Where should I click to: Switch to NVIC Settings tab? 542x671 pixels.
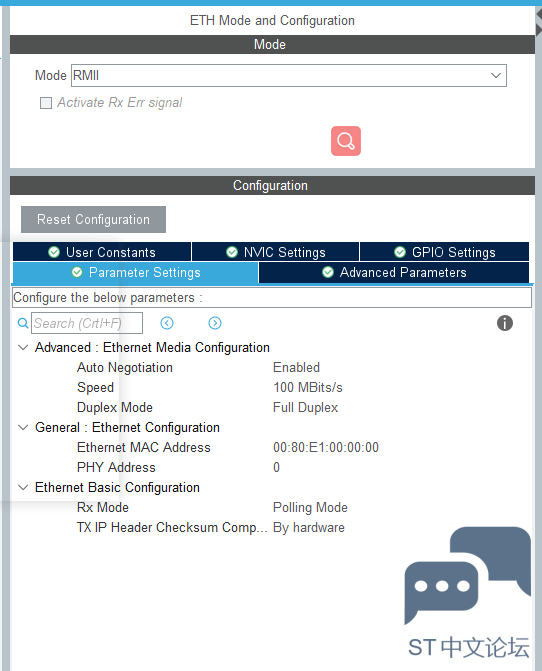(x=275, y=252)
